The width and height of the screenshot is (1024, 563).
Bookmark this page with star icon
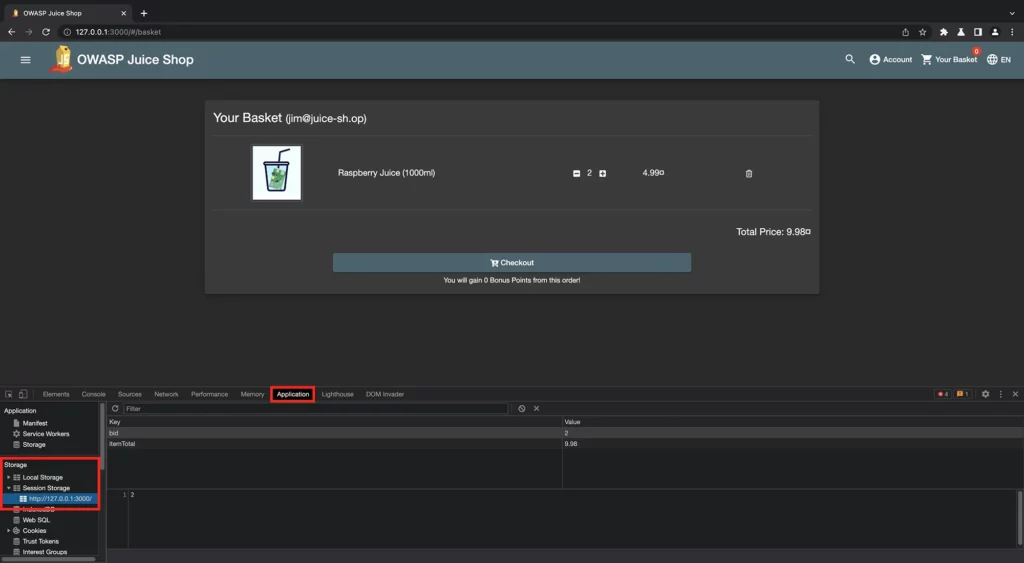pos(922,32)
